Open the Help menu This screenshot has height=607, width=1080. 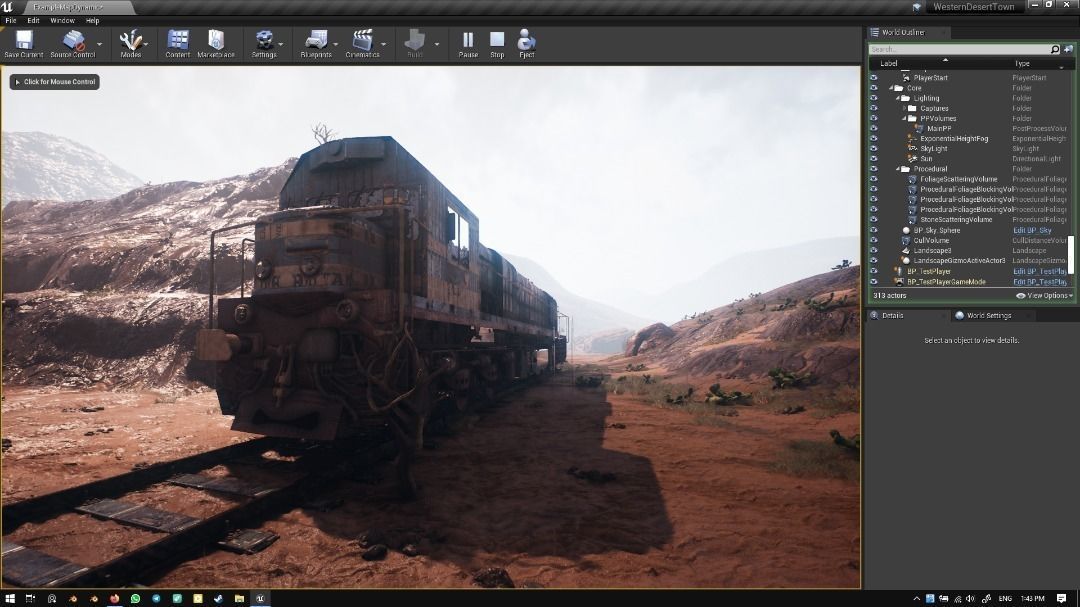[x=92, y=21]
